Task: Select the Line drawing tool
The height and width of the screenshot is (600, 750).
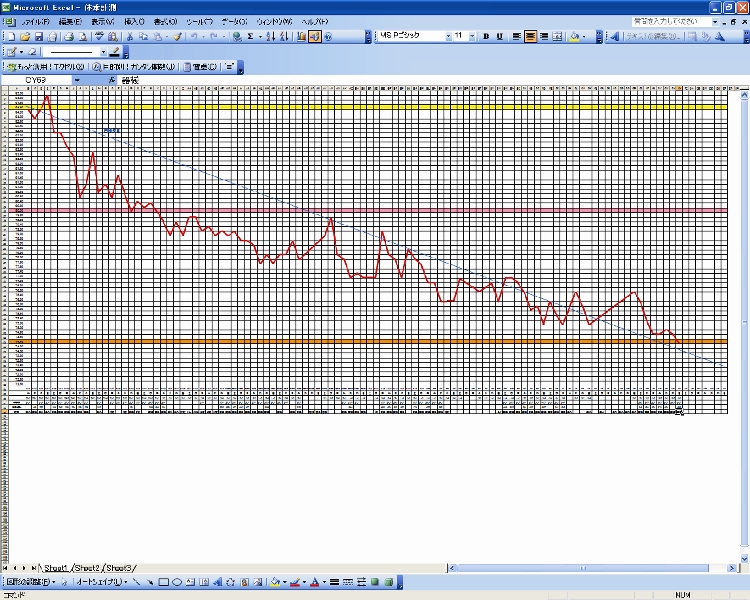Action: point(137,582)
